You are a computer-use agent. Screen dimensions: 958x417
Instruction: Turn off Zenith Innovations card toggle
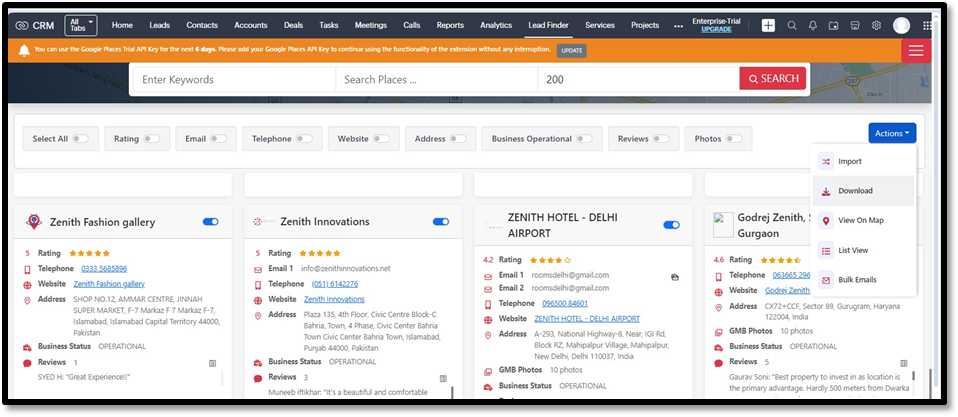click(x=440, y=222)
